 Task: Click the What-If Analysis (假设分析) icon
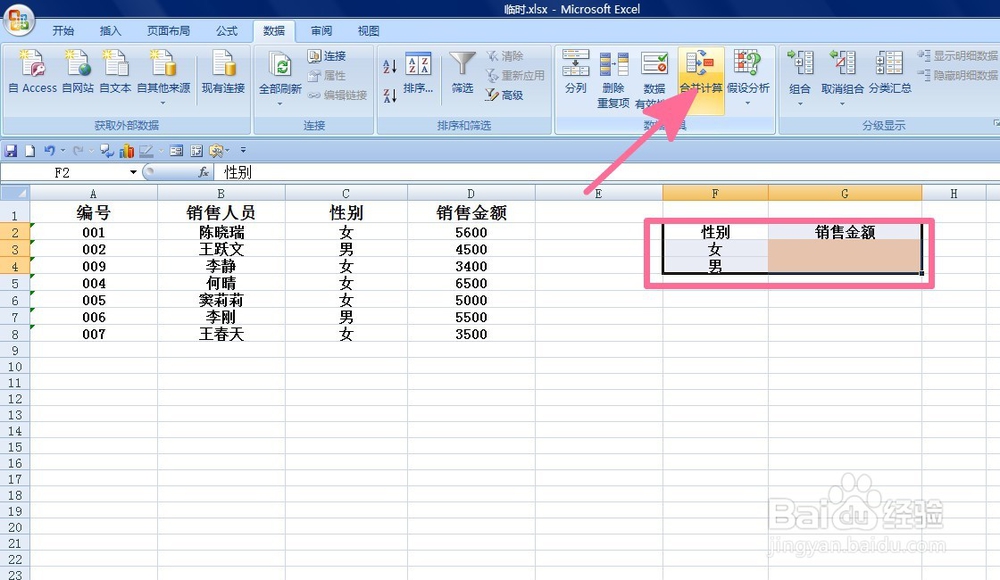point(747,64)
